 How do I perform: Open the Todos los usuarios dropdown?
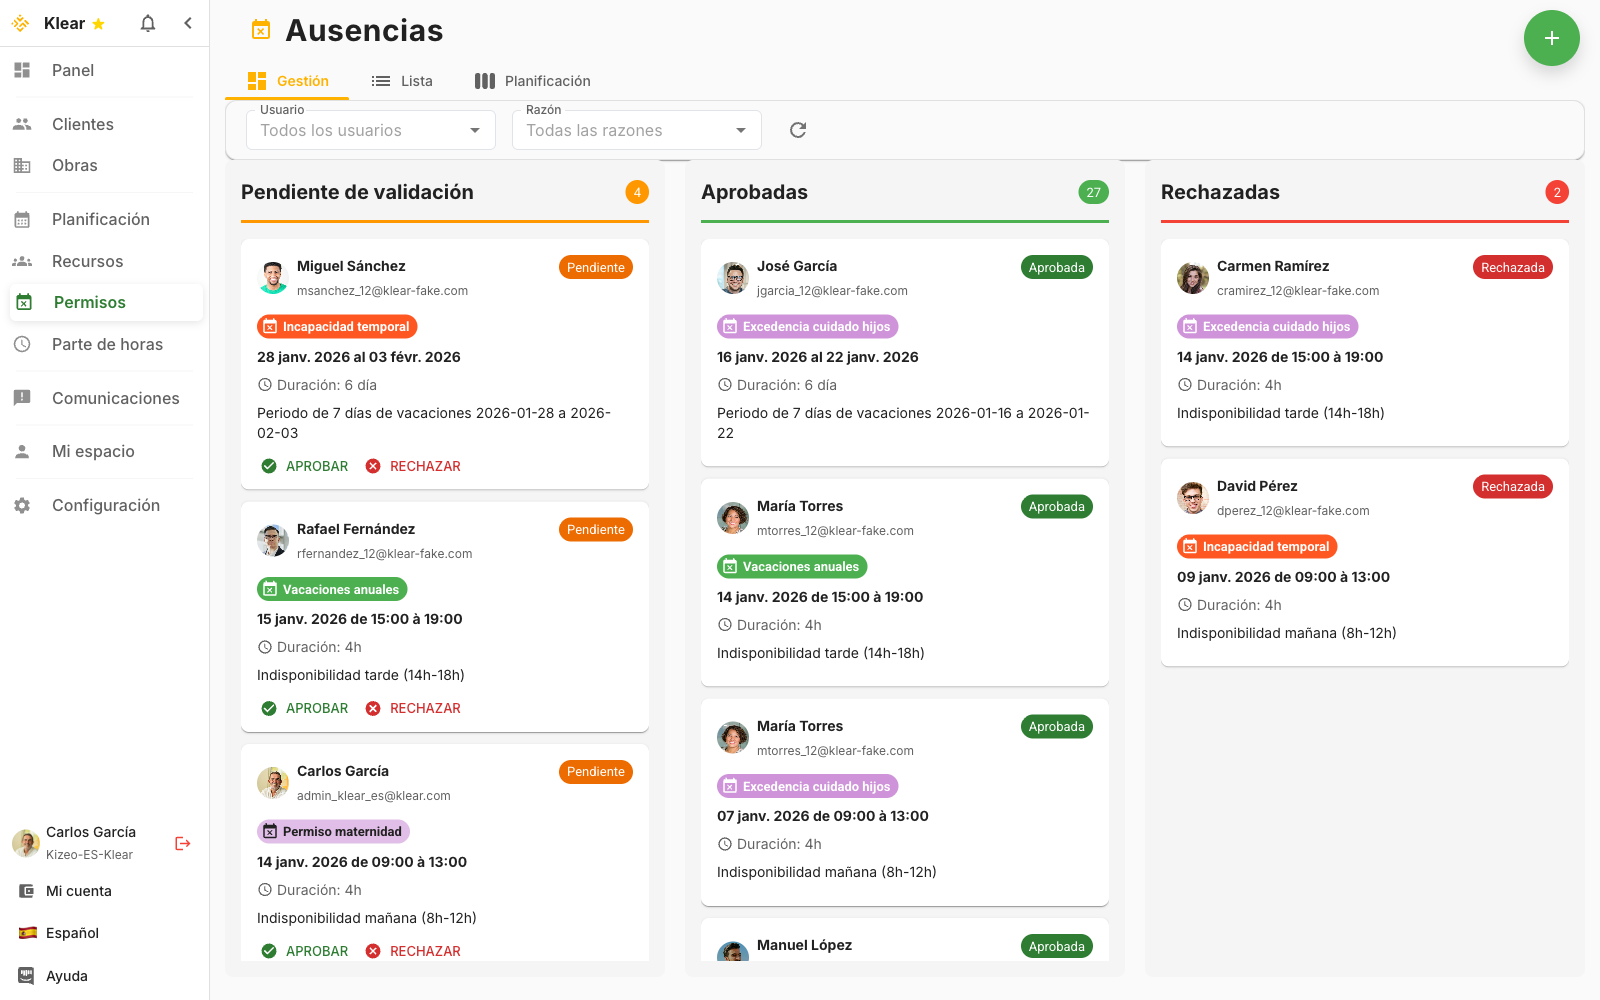[x=370, y=130]
